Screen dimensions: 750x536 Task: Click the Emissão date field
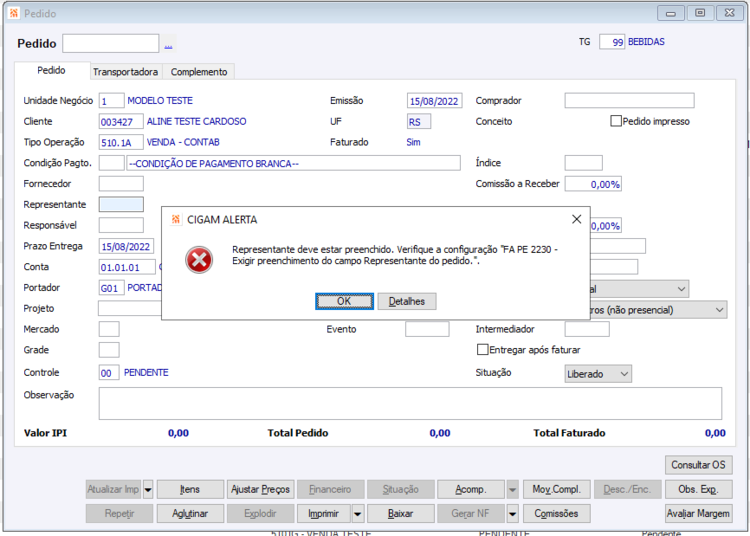(434, 101)
